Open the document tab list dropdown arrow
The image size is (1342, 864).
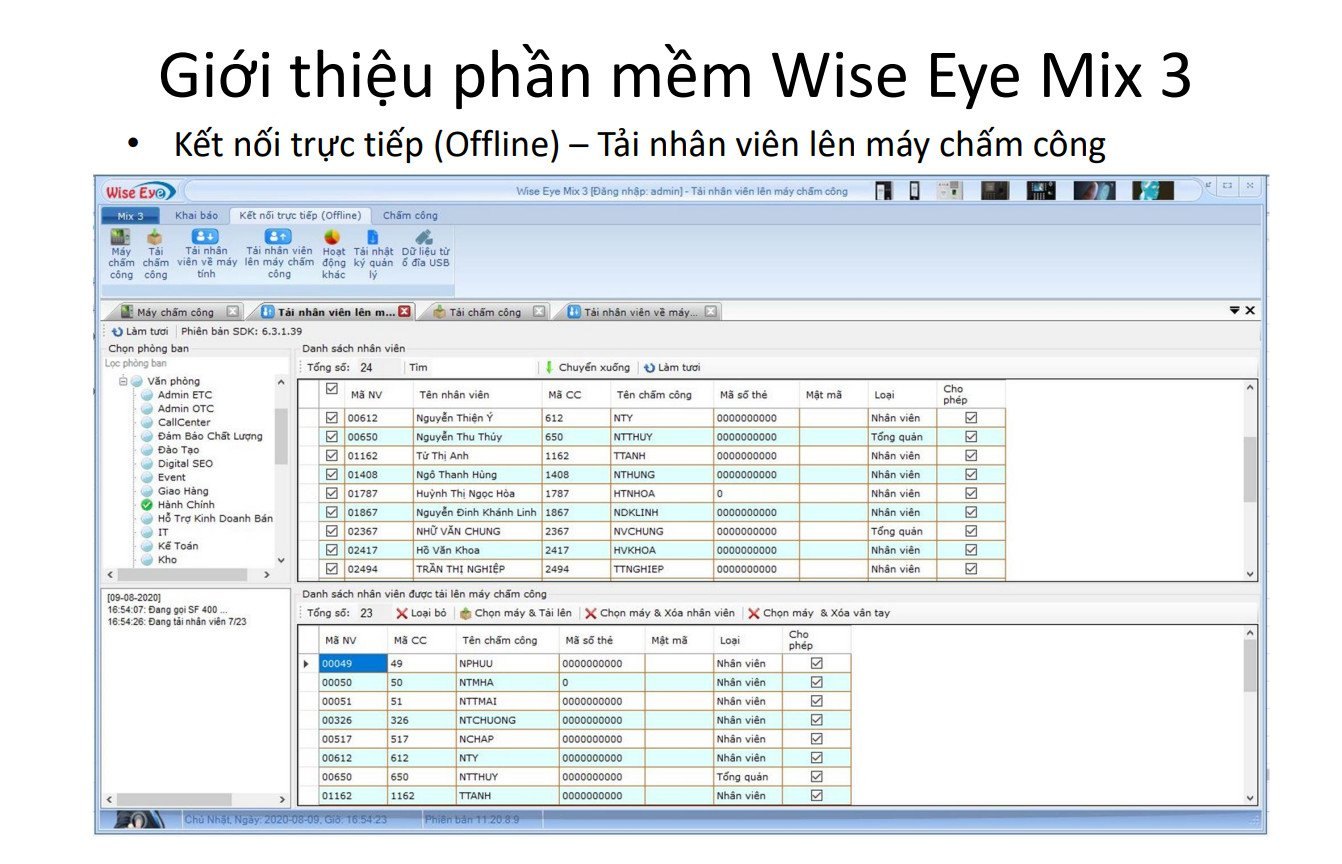coord(1235,311)
